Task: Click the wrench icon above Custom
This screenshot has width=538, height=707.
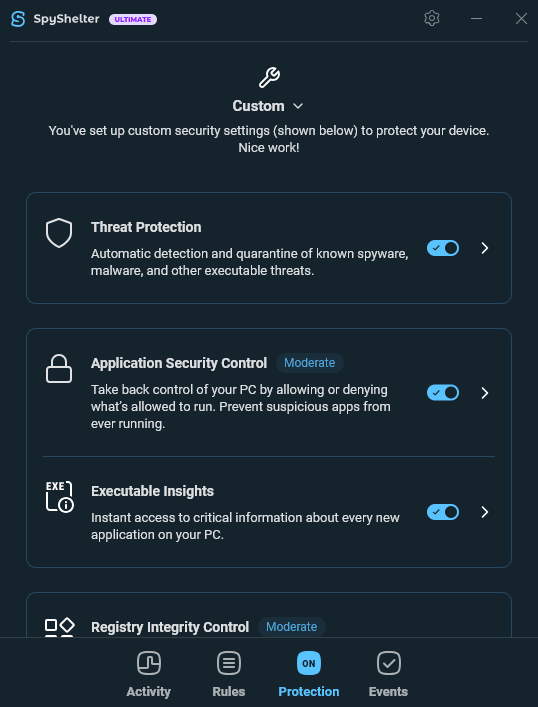Action: 269,78
